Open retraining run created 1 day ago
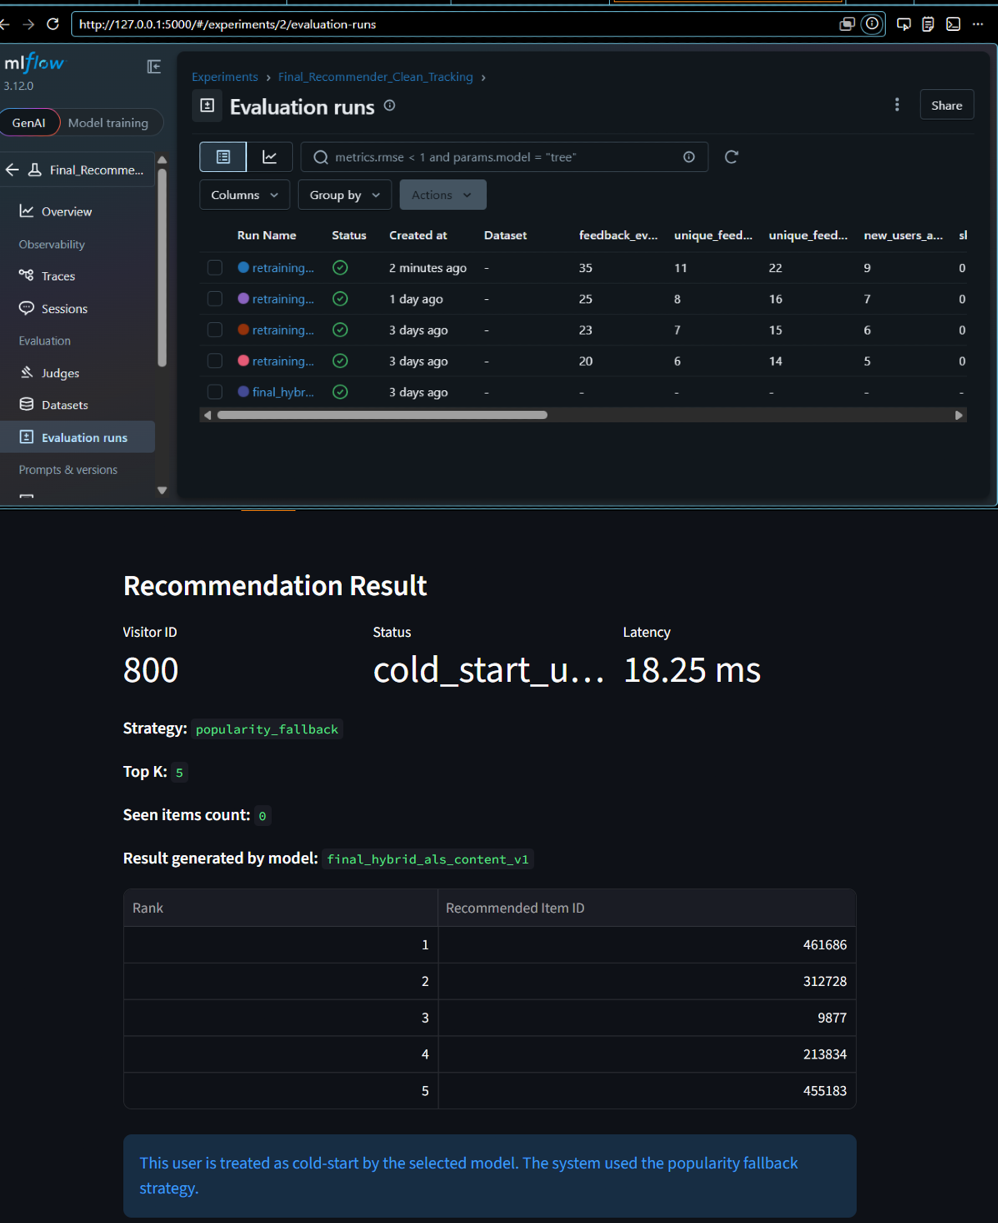 [283, 299]
